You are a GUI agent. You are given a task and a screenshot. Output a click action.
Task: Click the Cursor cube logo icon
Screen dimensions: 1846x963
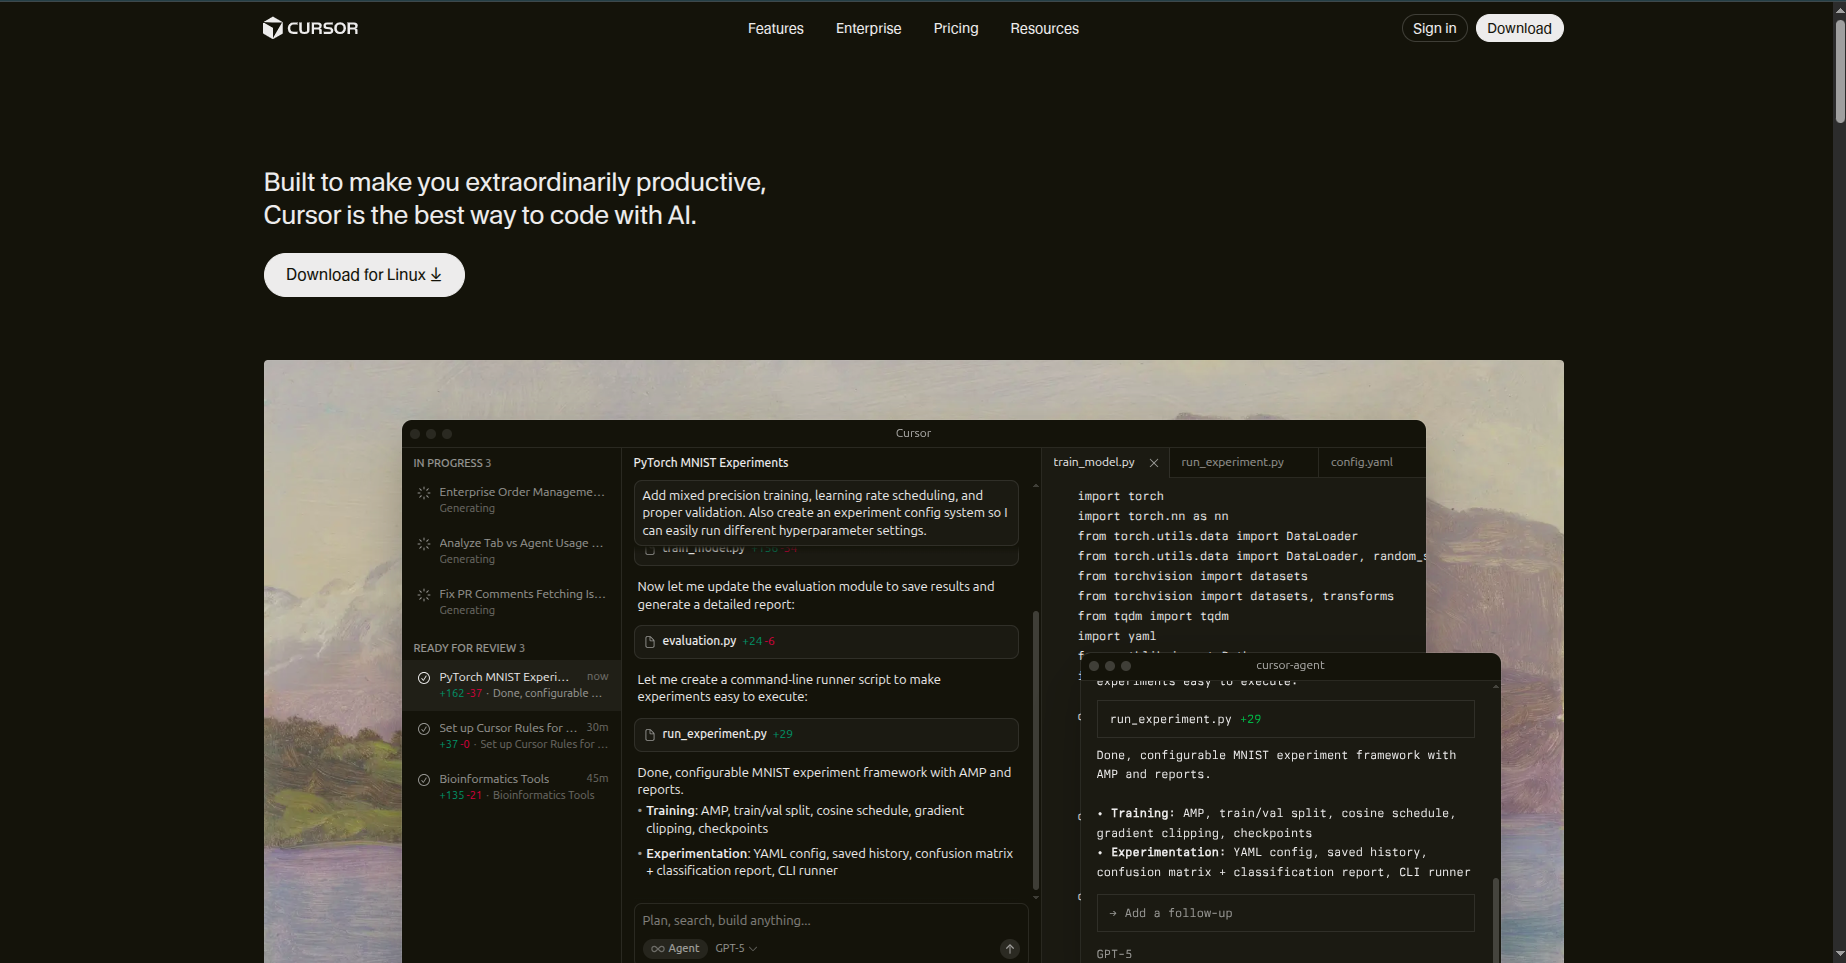272,28
